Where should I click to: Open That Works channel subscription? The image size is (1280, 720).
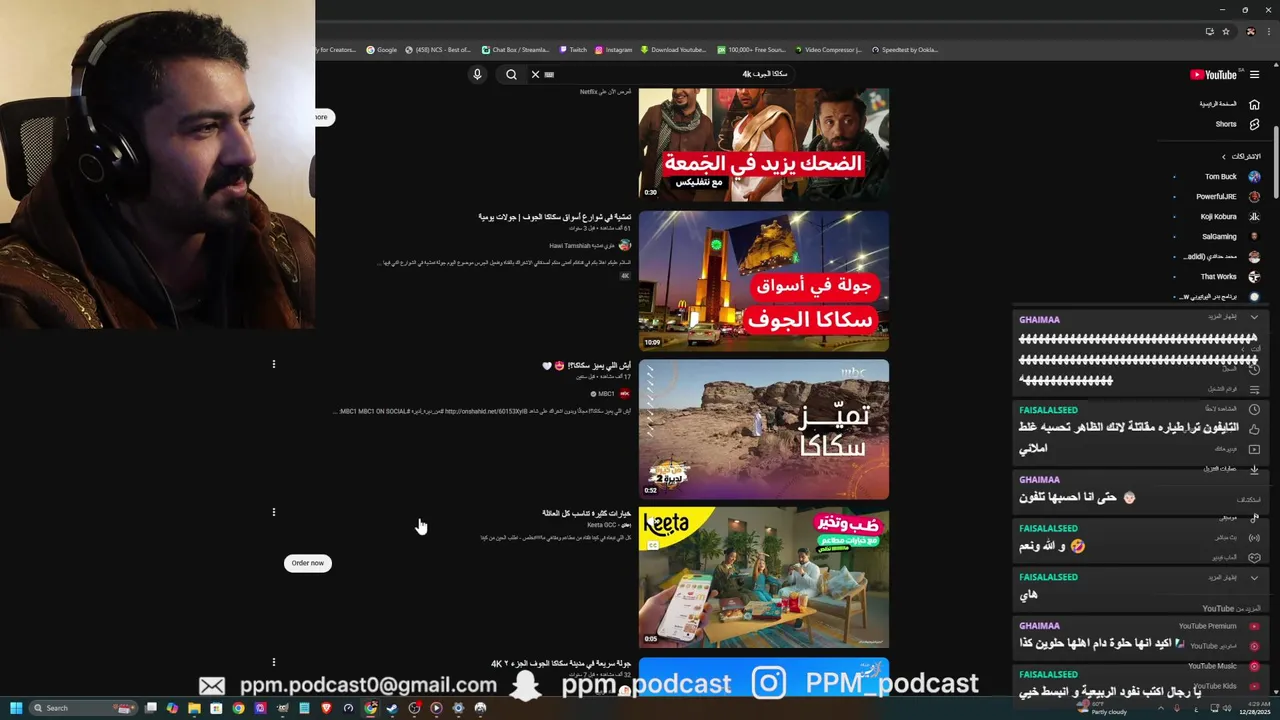click(1219, 277)
